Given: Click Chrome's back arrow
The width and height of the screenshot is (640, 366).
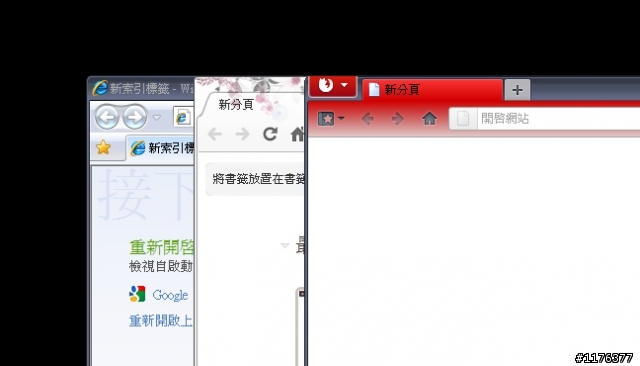Looking at the screenshot, I should pyautogui.click(x=215, y=134).
